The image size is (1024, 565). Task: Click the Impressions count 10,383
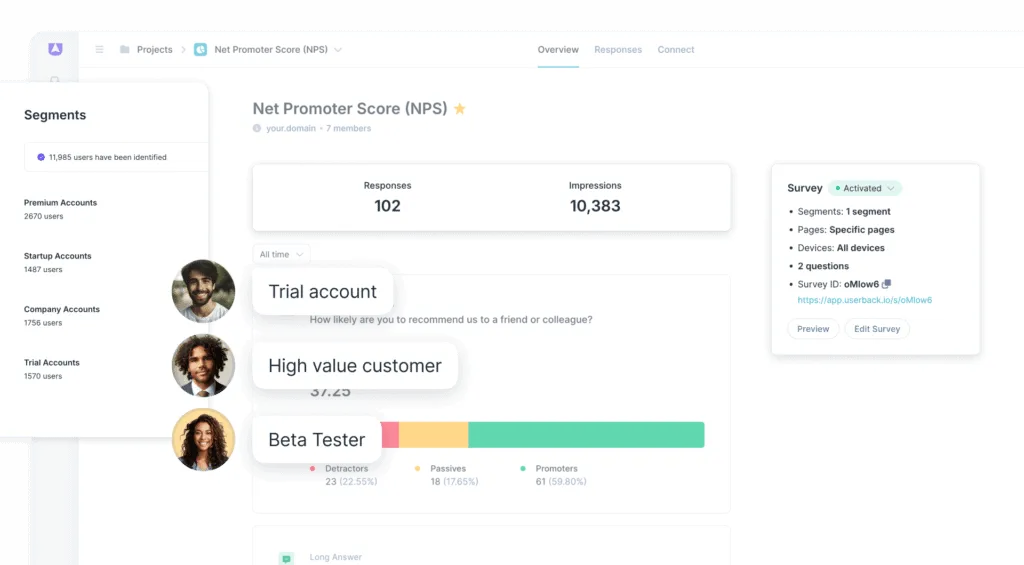(595, 206)
